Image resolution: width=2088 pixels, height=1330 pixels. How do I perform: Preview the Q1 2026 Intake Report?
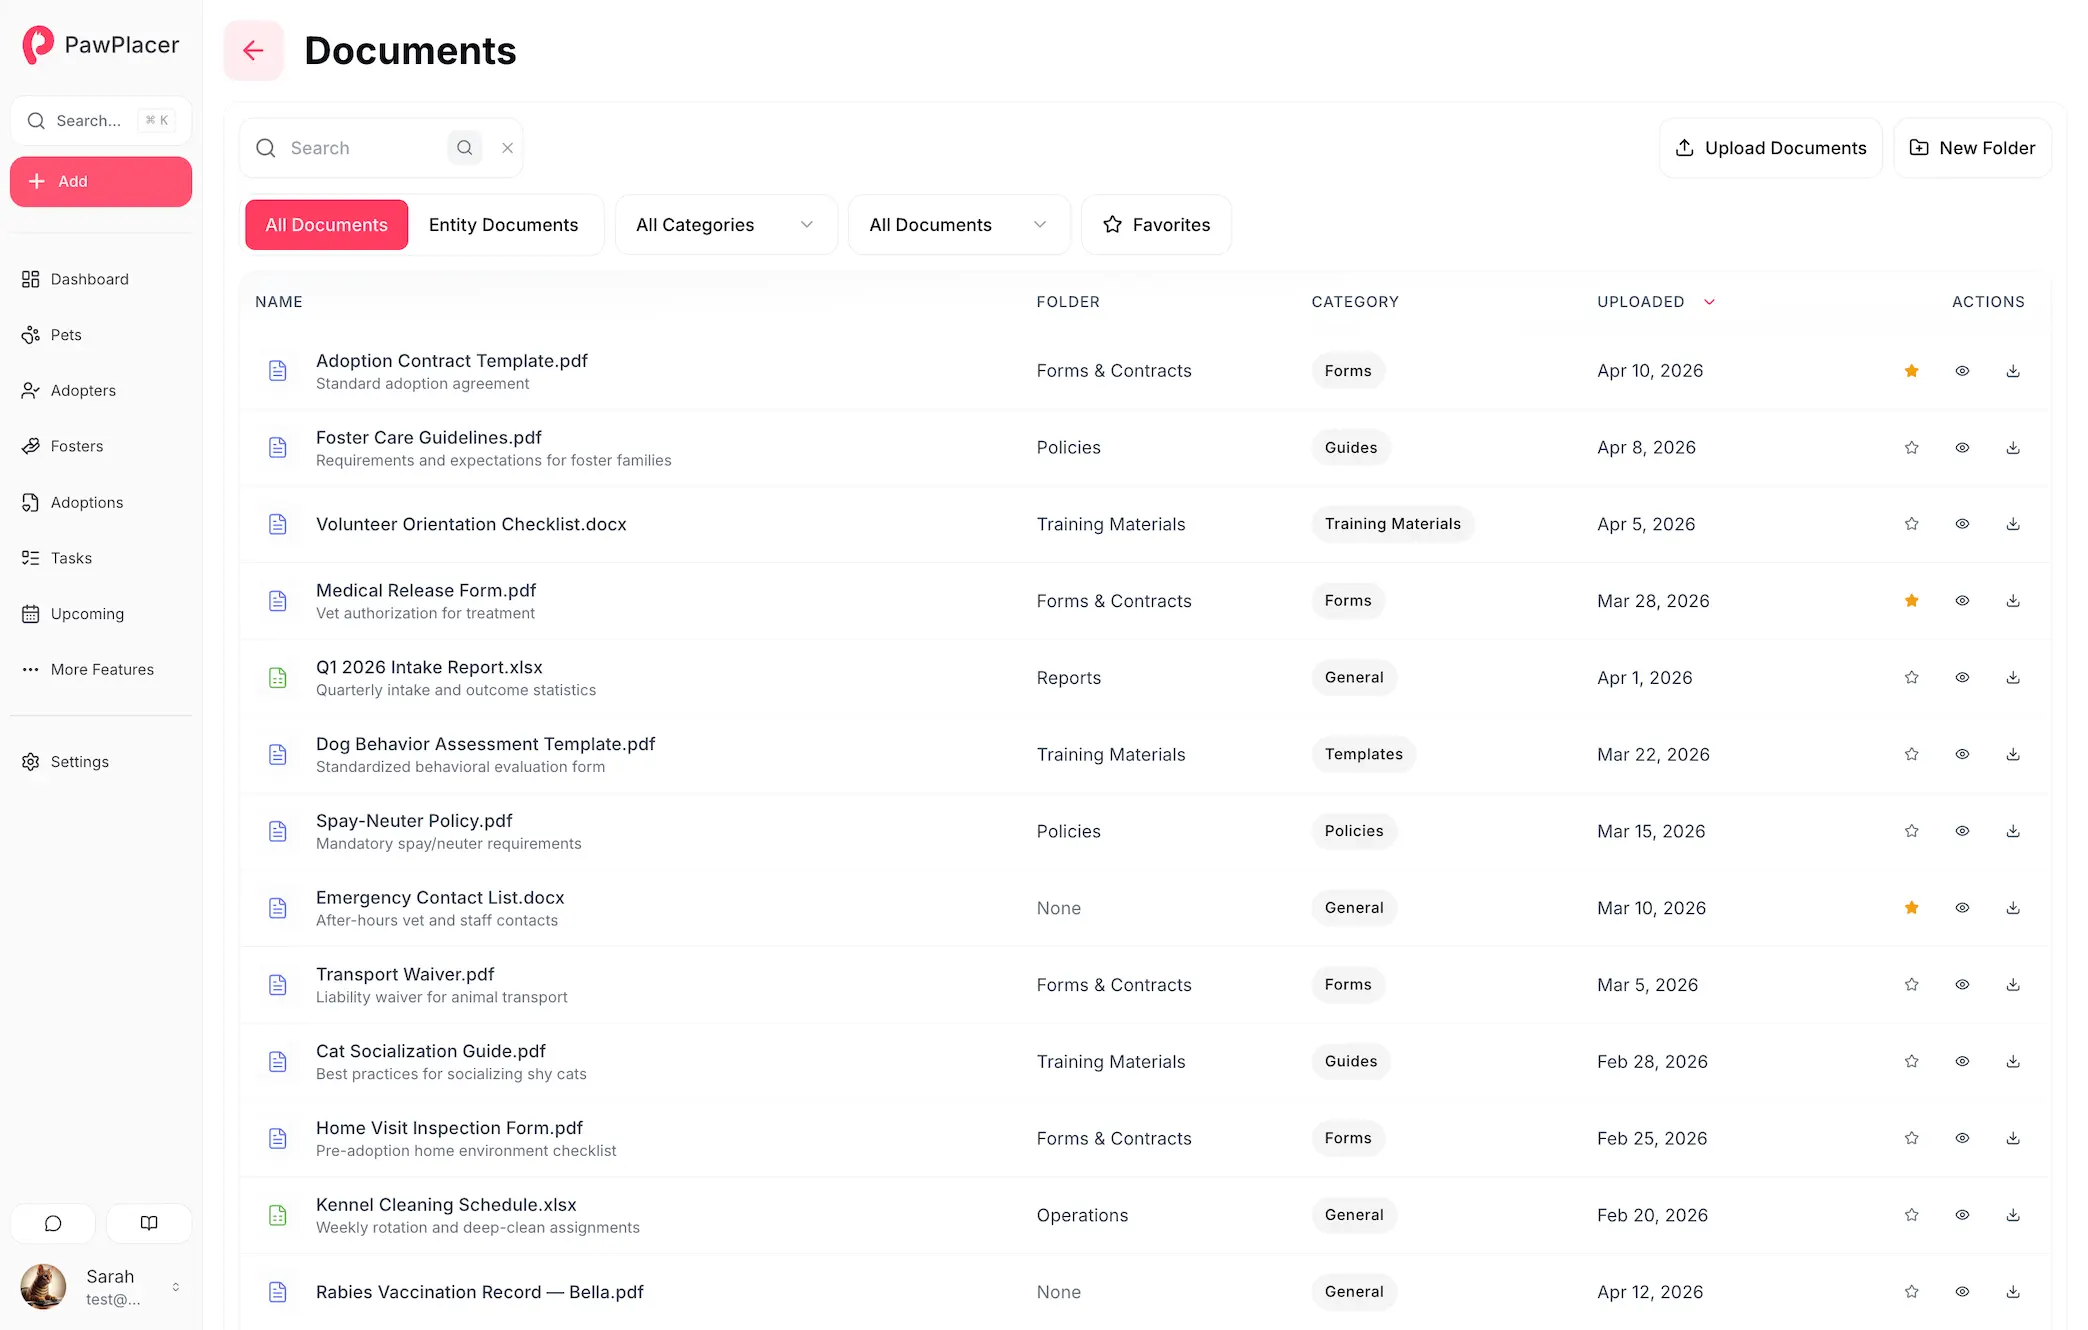(x=1961, y=677)
